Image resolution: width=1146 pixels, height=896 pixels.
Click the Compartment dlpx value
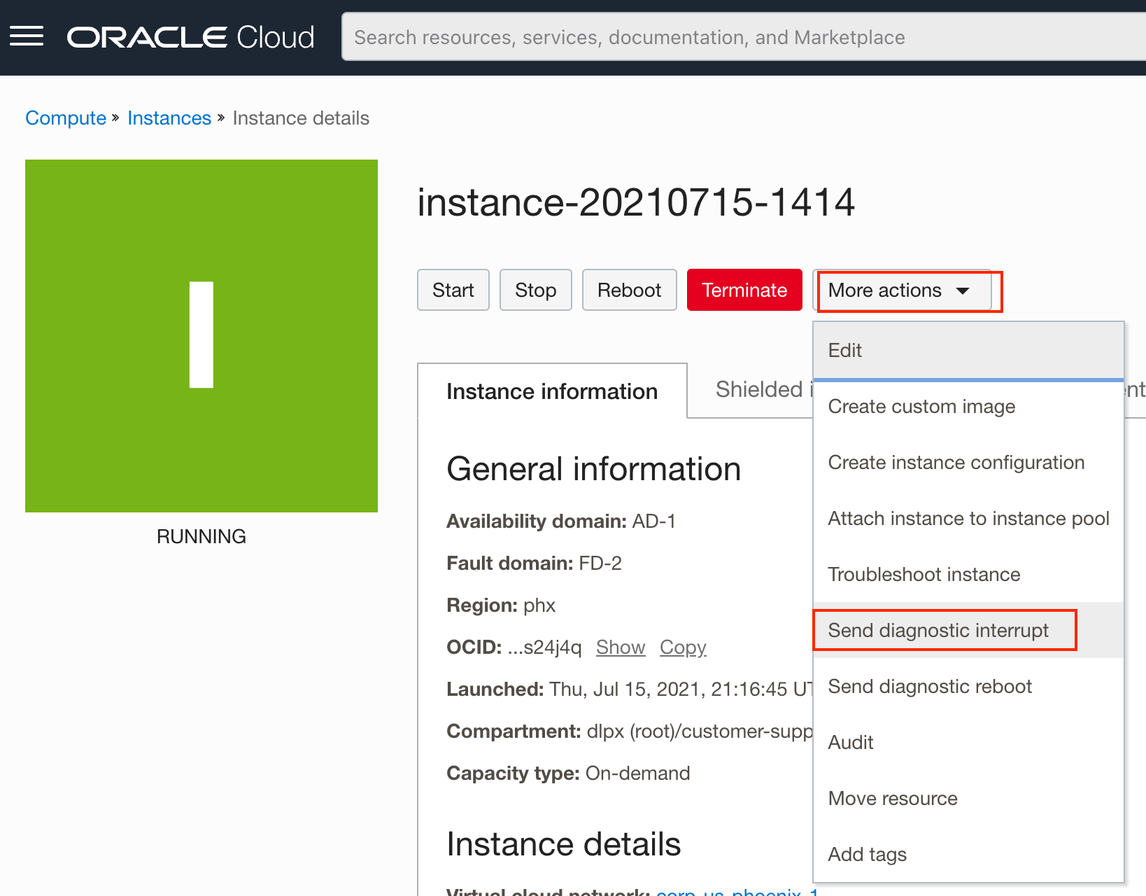click(699, 732)
